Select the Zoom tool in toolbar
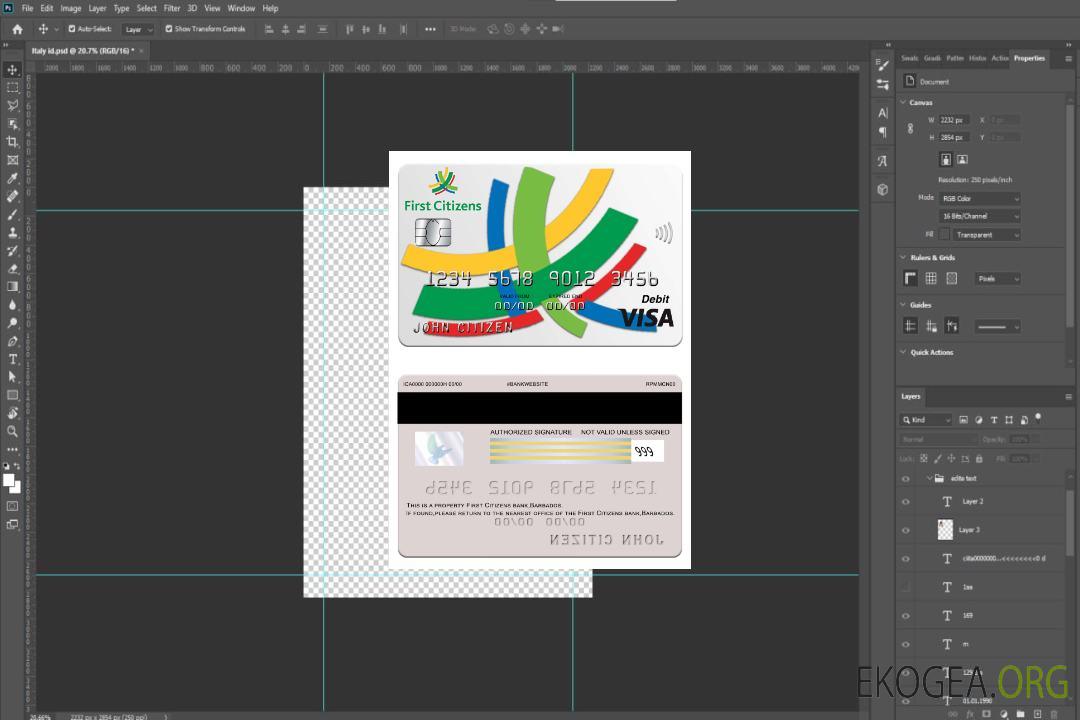Screen dimensions: 1080x720 click(x=13, y=431)
